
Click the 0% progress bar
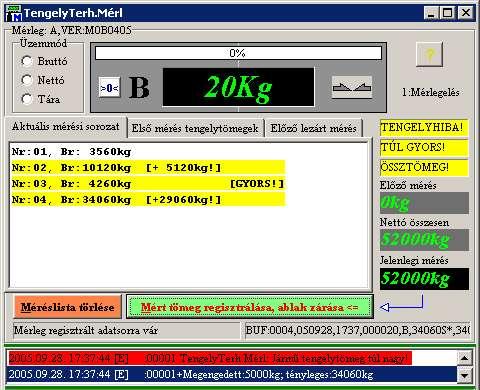[238, 53]
